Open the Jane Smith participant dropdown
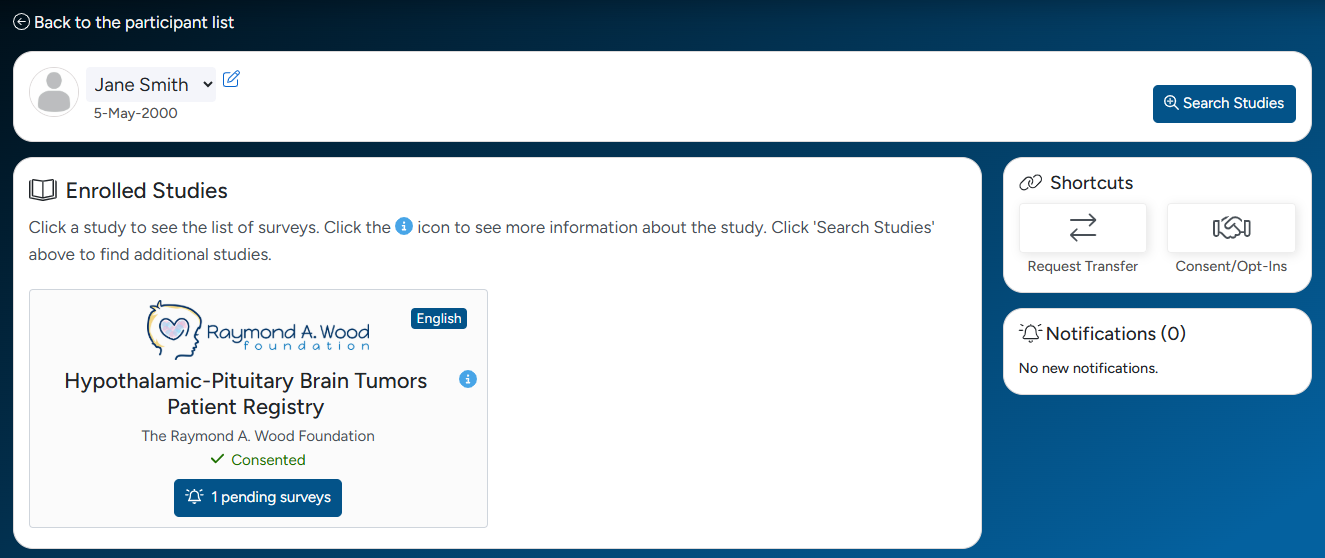This screenshot has width=1325, height=558. point(151,85)
